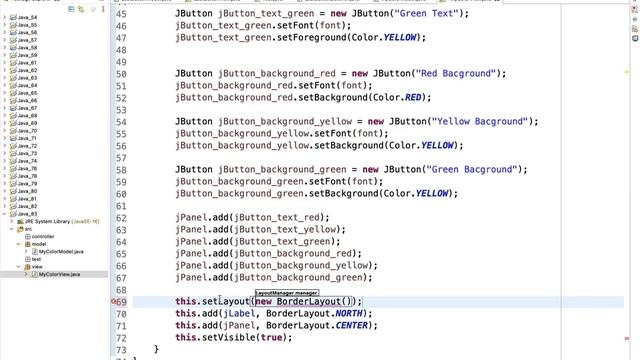Click the Java_76 project icon
This screenshot has height=360, width=640.
(13, 168)
